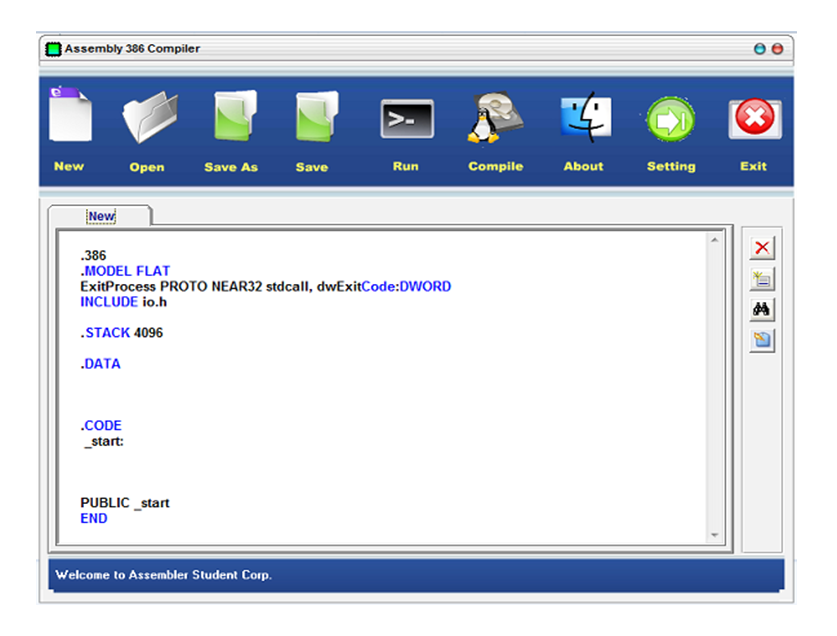Click the .DATA directive
The image size is (837, 636).
tap(100, 364)
